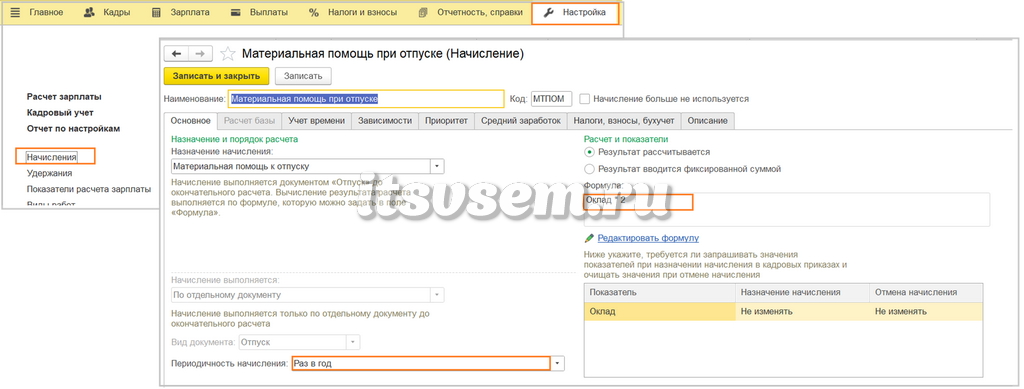Click the Показатель column header

660,292
